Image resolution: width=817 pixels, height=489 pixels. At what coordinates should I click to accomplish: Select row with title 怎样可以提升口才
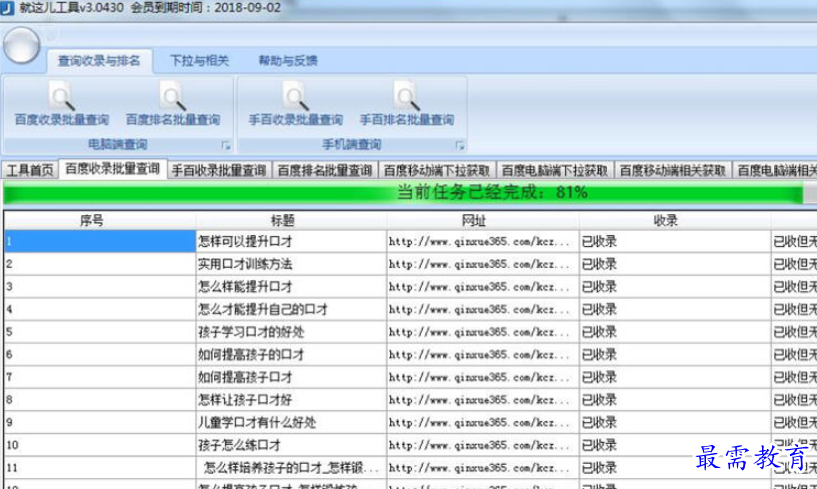(x=245, y=241)
